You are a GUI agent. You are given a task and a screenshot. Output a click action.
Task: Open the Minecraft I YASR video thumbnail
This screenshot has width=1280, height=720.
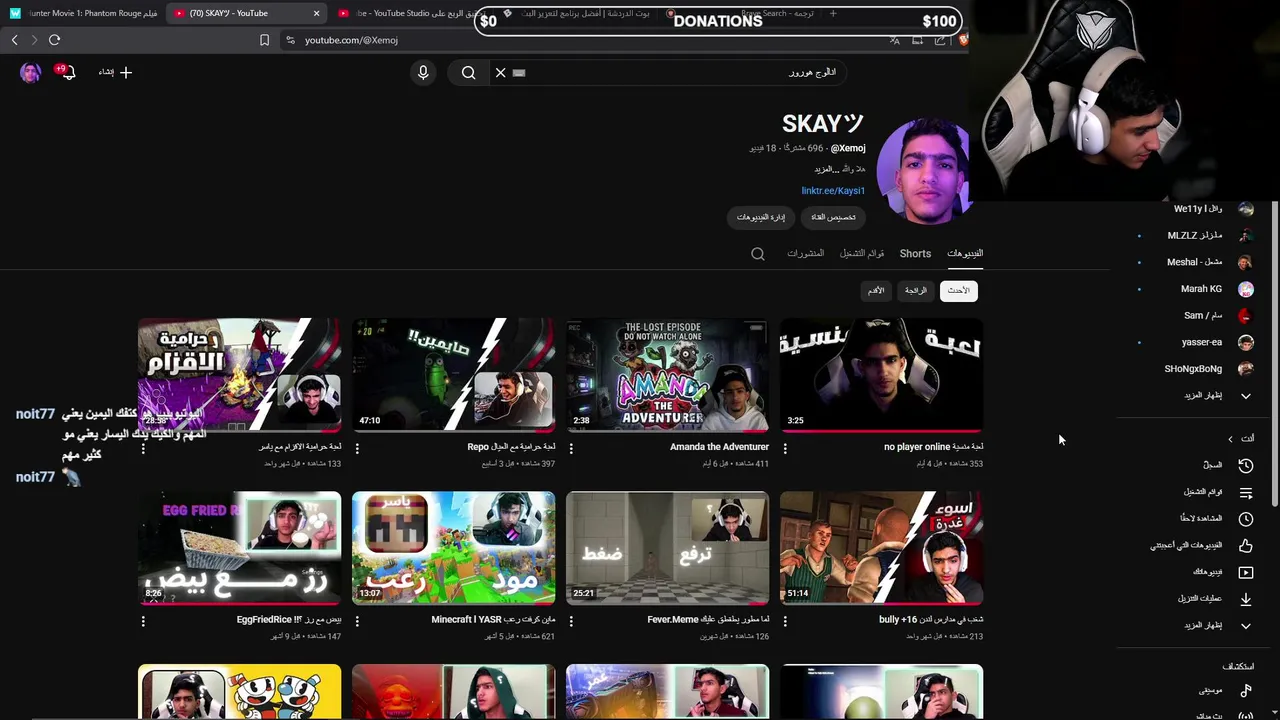point(453,548)
